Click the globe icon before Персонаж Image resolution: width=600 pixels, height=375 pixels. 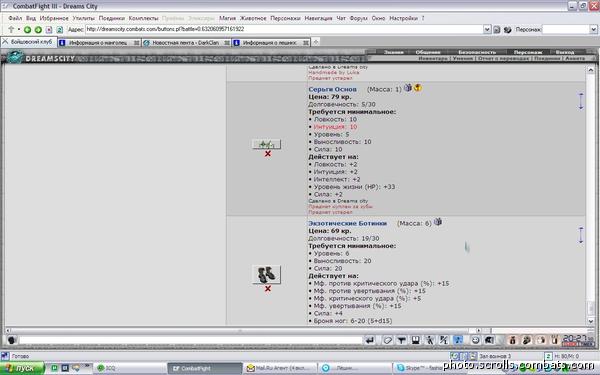click(x=507, y=29)
